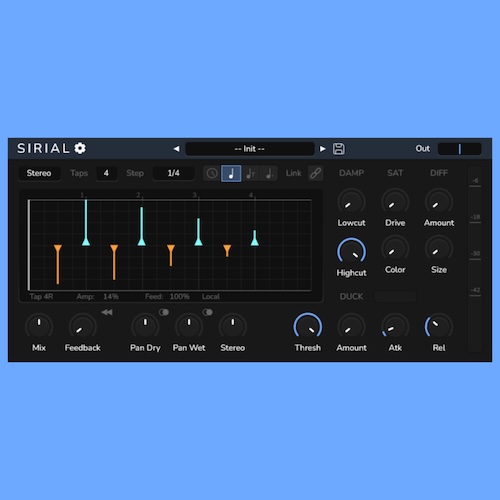Click the Pan Dry knob
This screenshot has height=500, width=500.
[145, 327]
